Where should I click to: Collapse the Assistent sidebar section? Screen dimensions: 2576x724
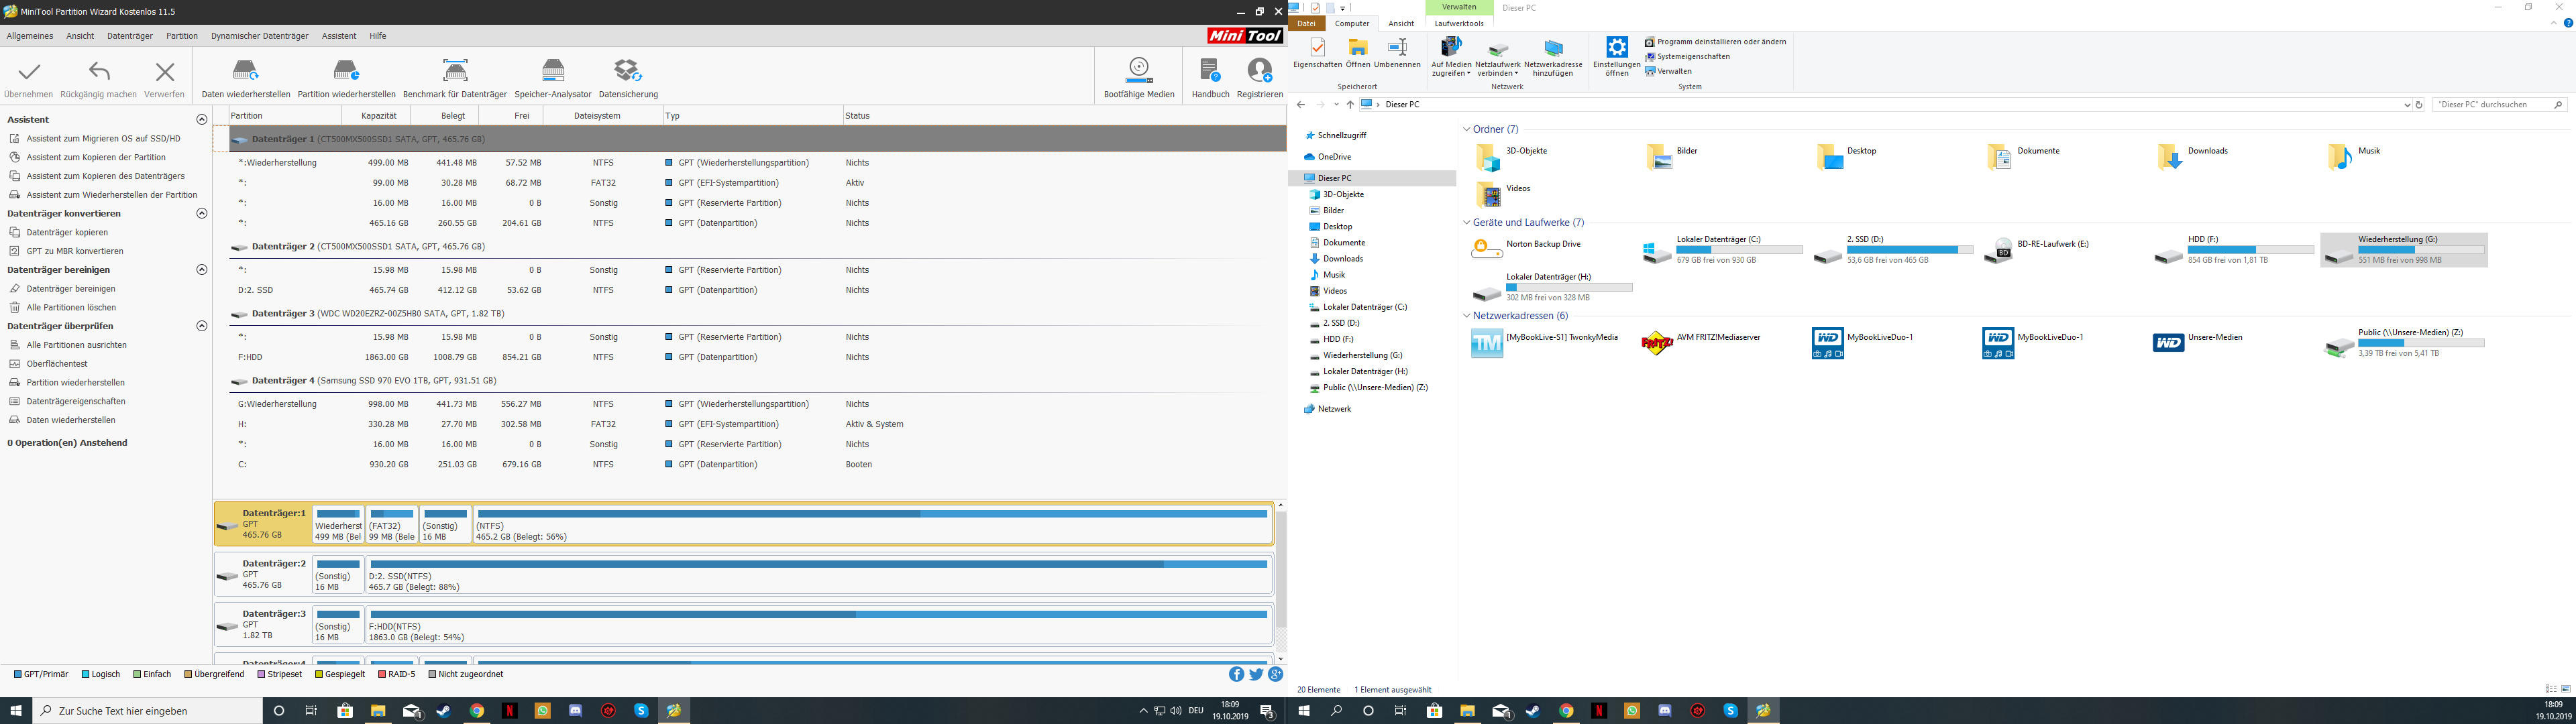(202, 119)
